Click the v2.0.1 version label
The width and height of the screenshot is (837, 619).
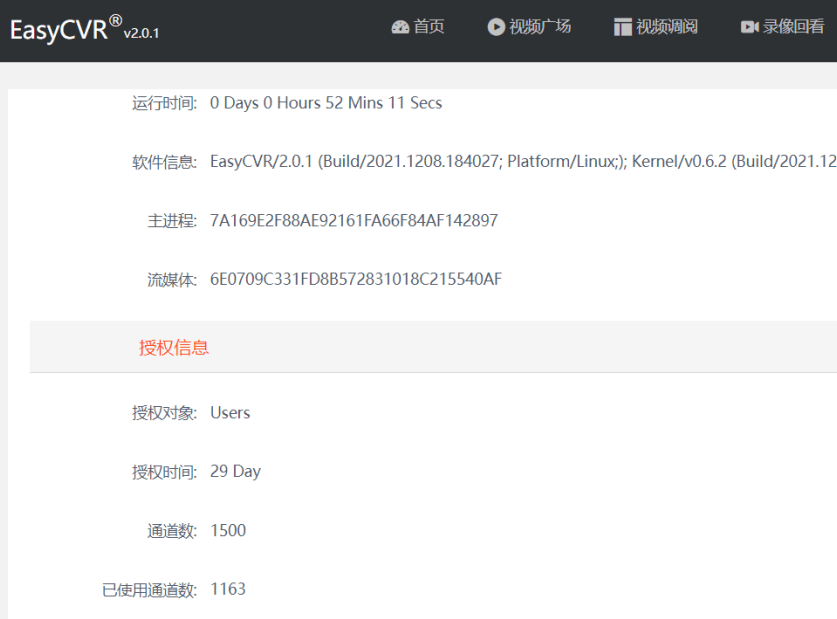pos(141,33)
